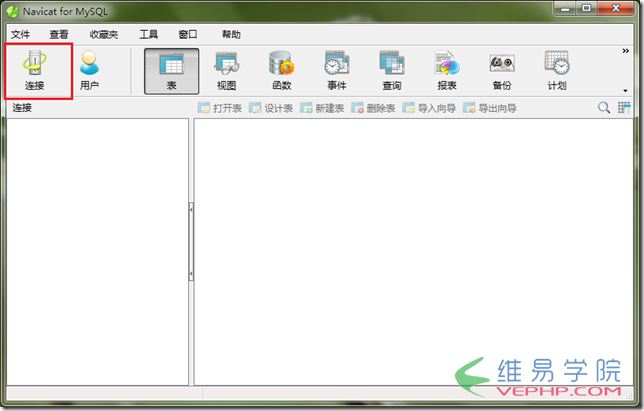The width and height of the screenshot is (644, 411).
Task: Open the 计划 (Schedule) icon
Action: pos(557,71)
